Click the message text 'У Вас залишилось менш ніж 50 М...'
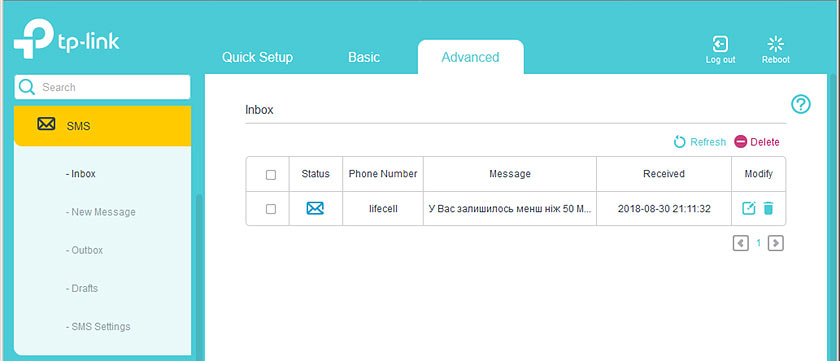The width and height of the screenshot is (840, 361). 509,209
